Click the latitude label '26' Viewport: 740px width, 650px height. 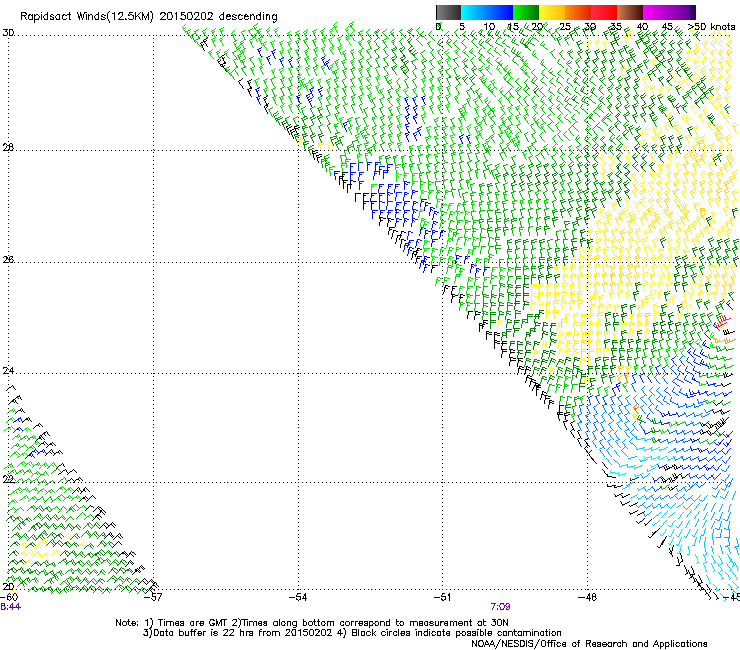8,260
